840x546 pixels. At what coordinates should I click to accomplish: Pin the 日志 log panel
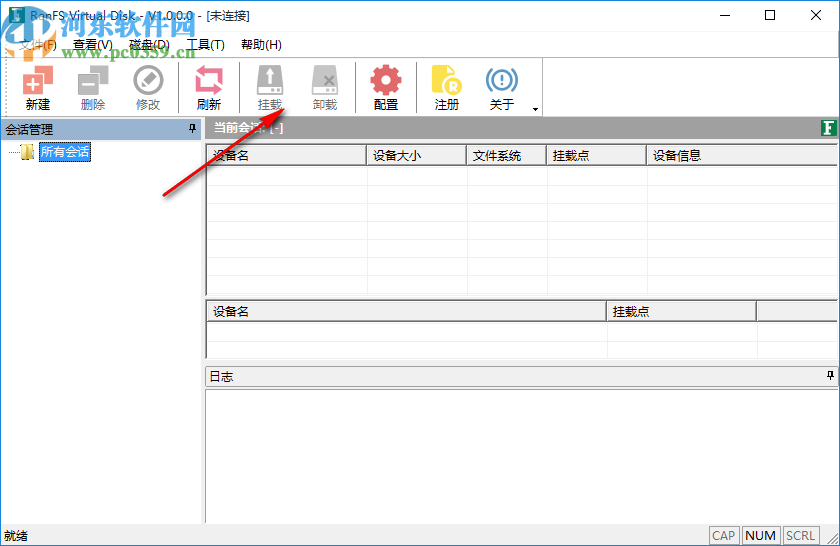pos(830,376)
